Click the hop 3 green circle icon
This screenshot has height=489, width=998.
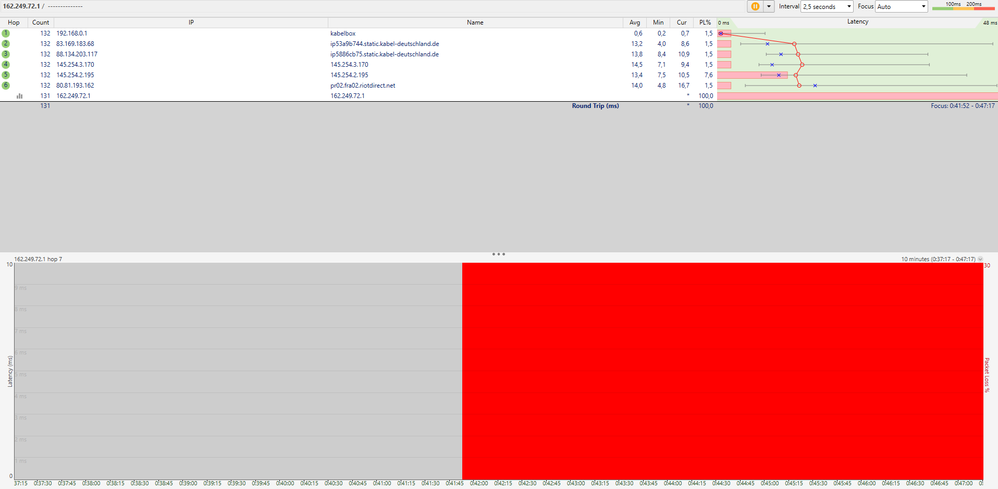pyautogui.click(x=6, y=54)
